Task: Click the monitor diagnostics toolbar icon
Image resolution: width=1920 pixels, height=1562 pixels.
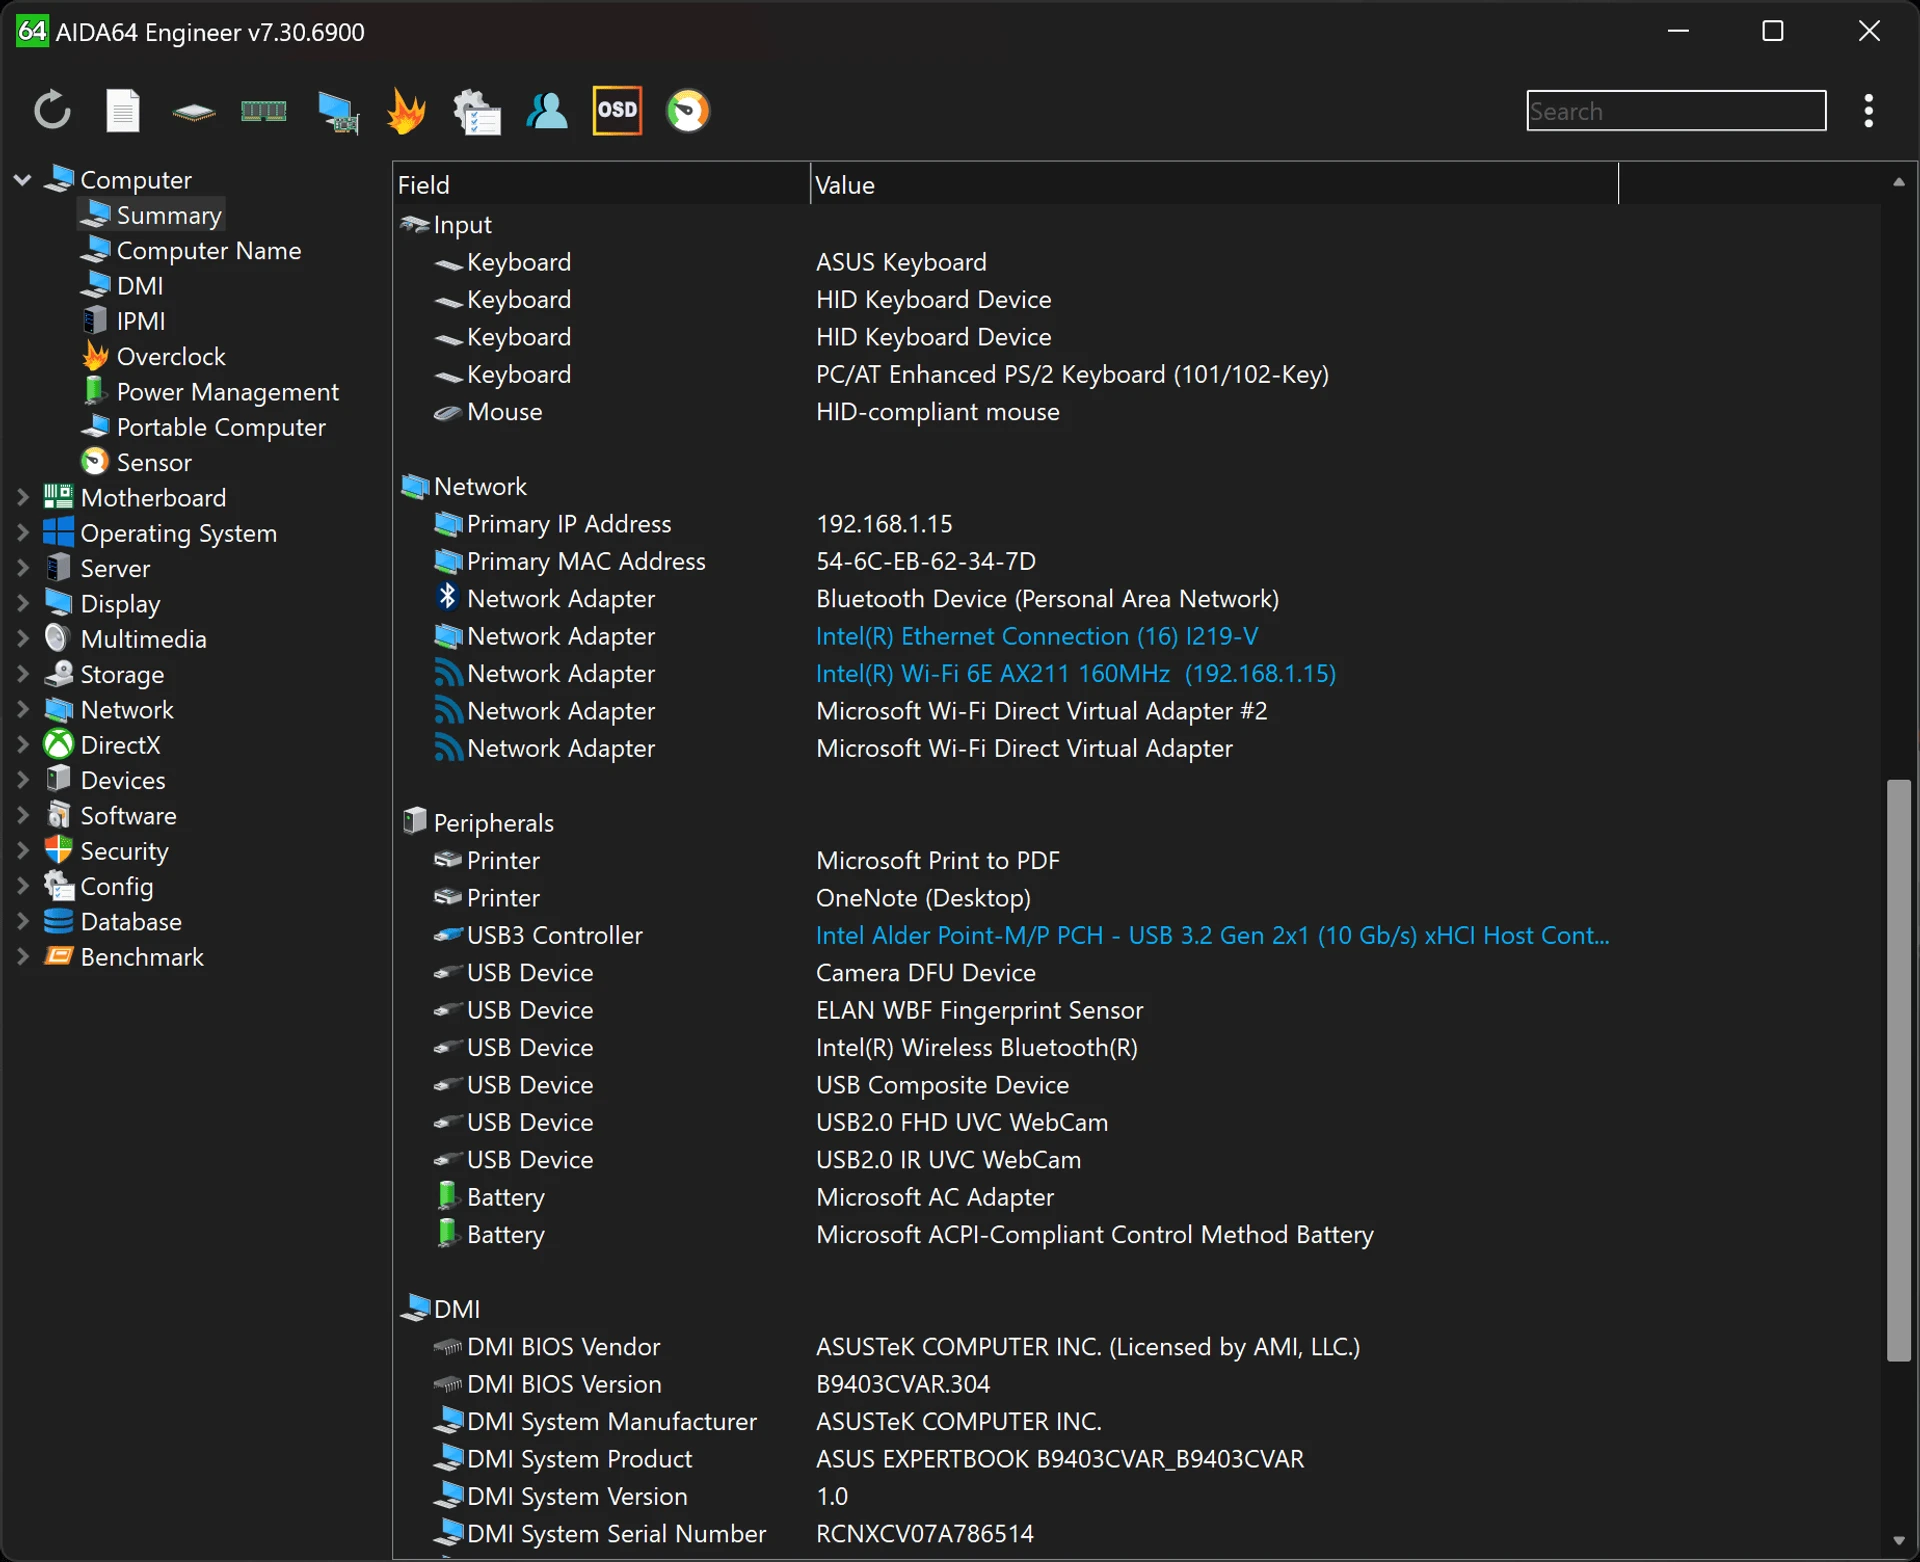Action: point(338,112)
